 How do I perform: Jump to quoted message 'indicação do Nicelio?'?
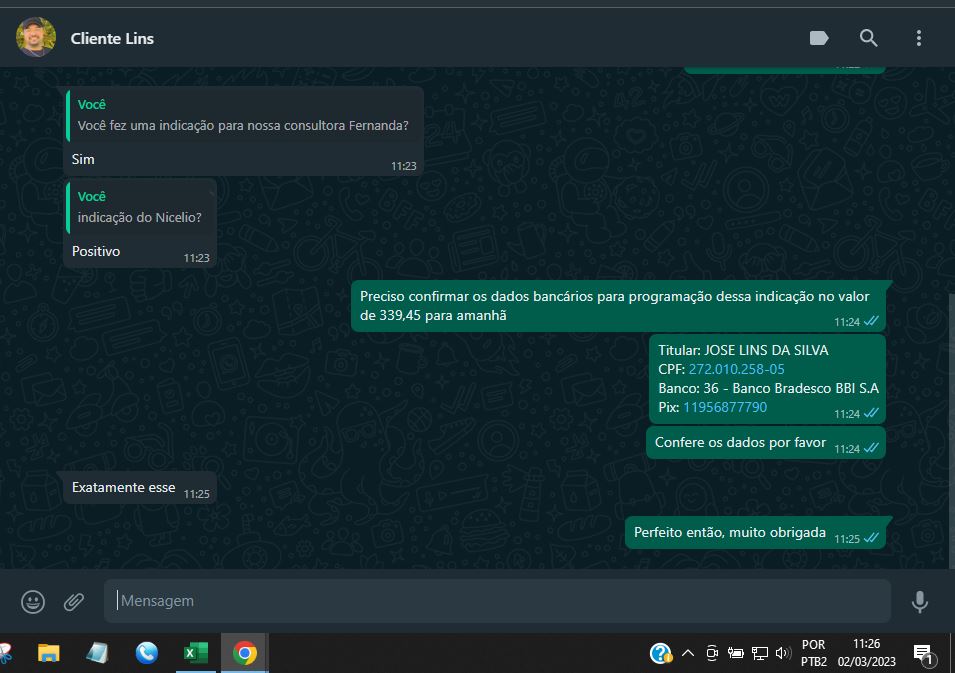pos(140,207)
